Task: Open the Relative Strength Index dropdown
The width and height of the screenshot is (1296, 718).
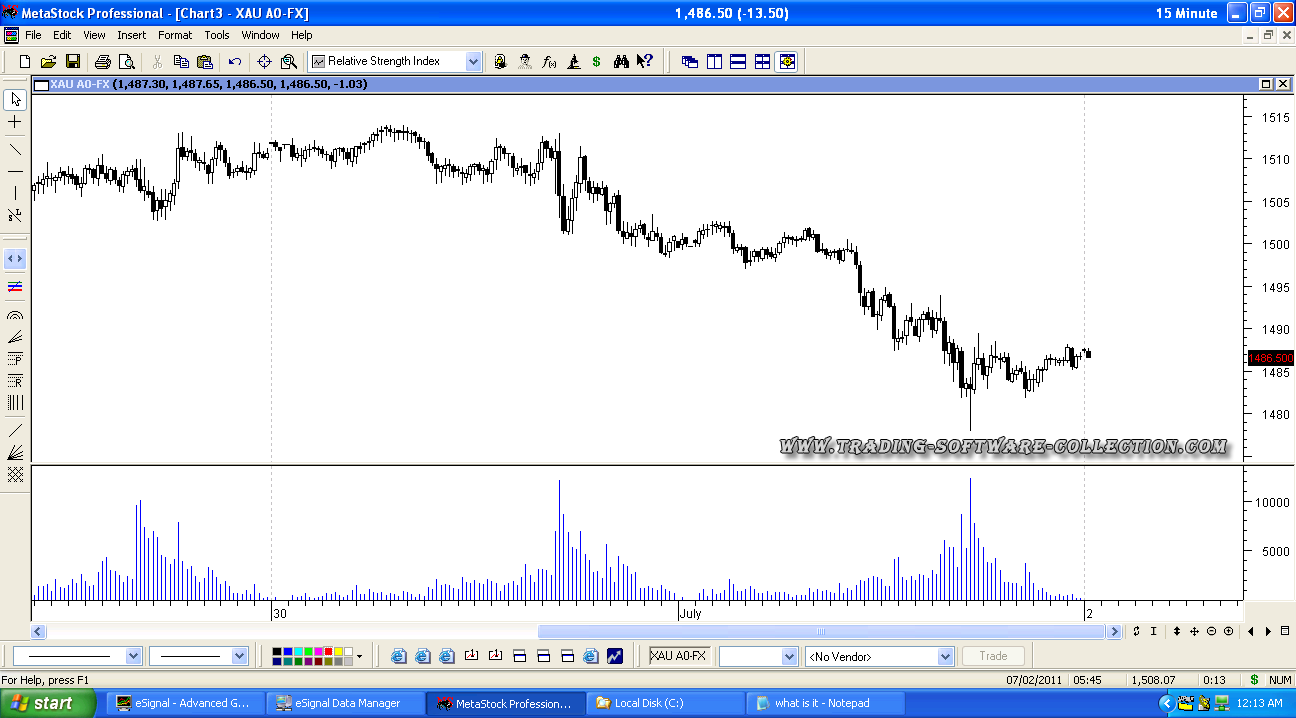Action: pyautogui.click(x=473, y=62)
